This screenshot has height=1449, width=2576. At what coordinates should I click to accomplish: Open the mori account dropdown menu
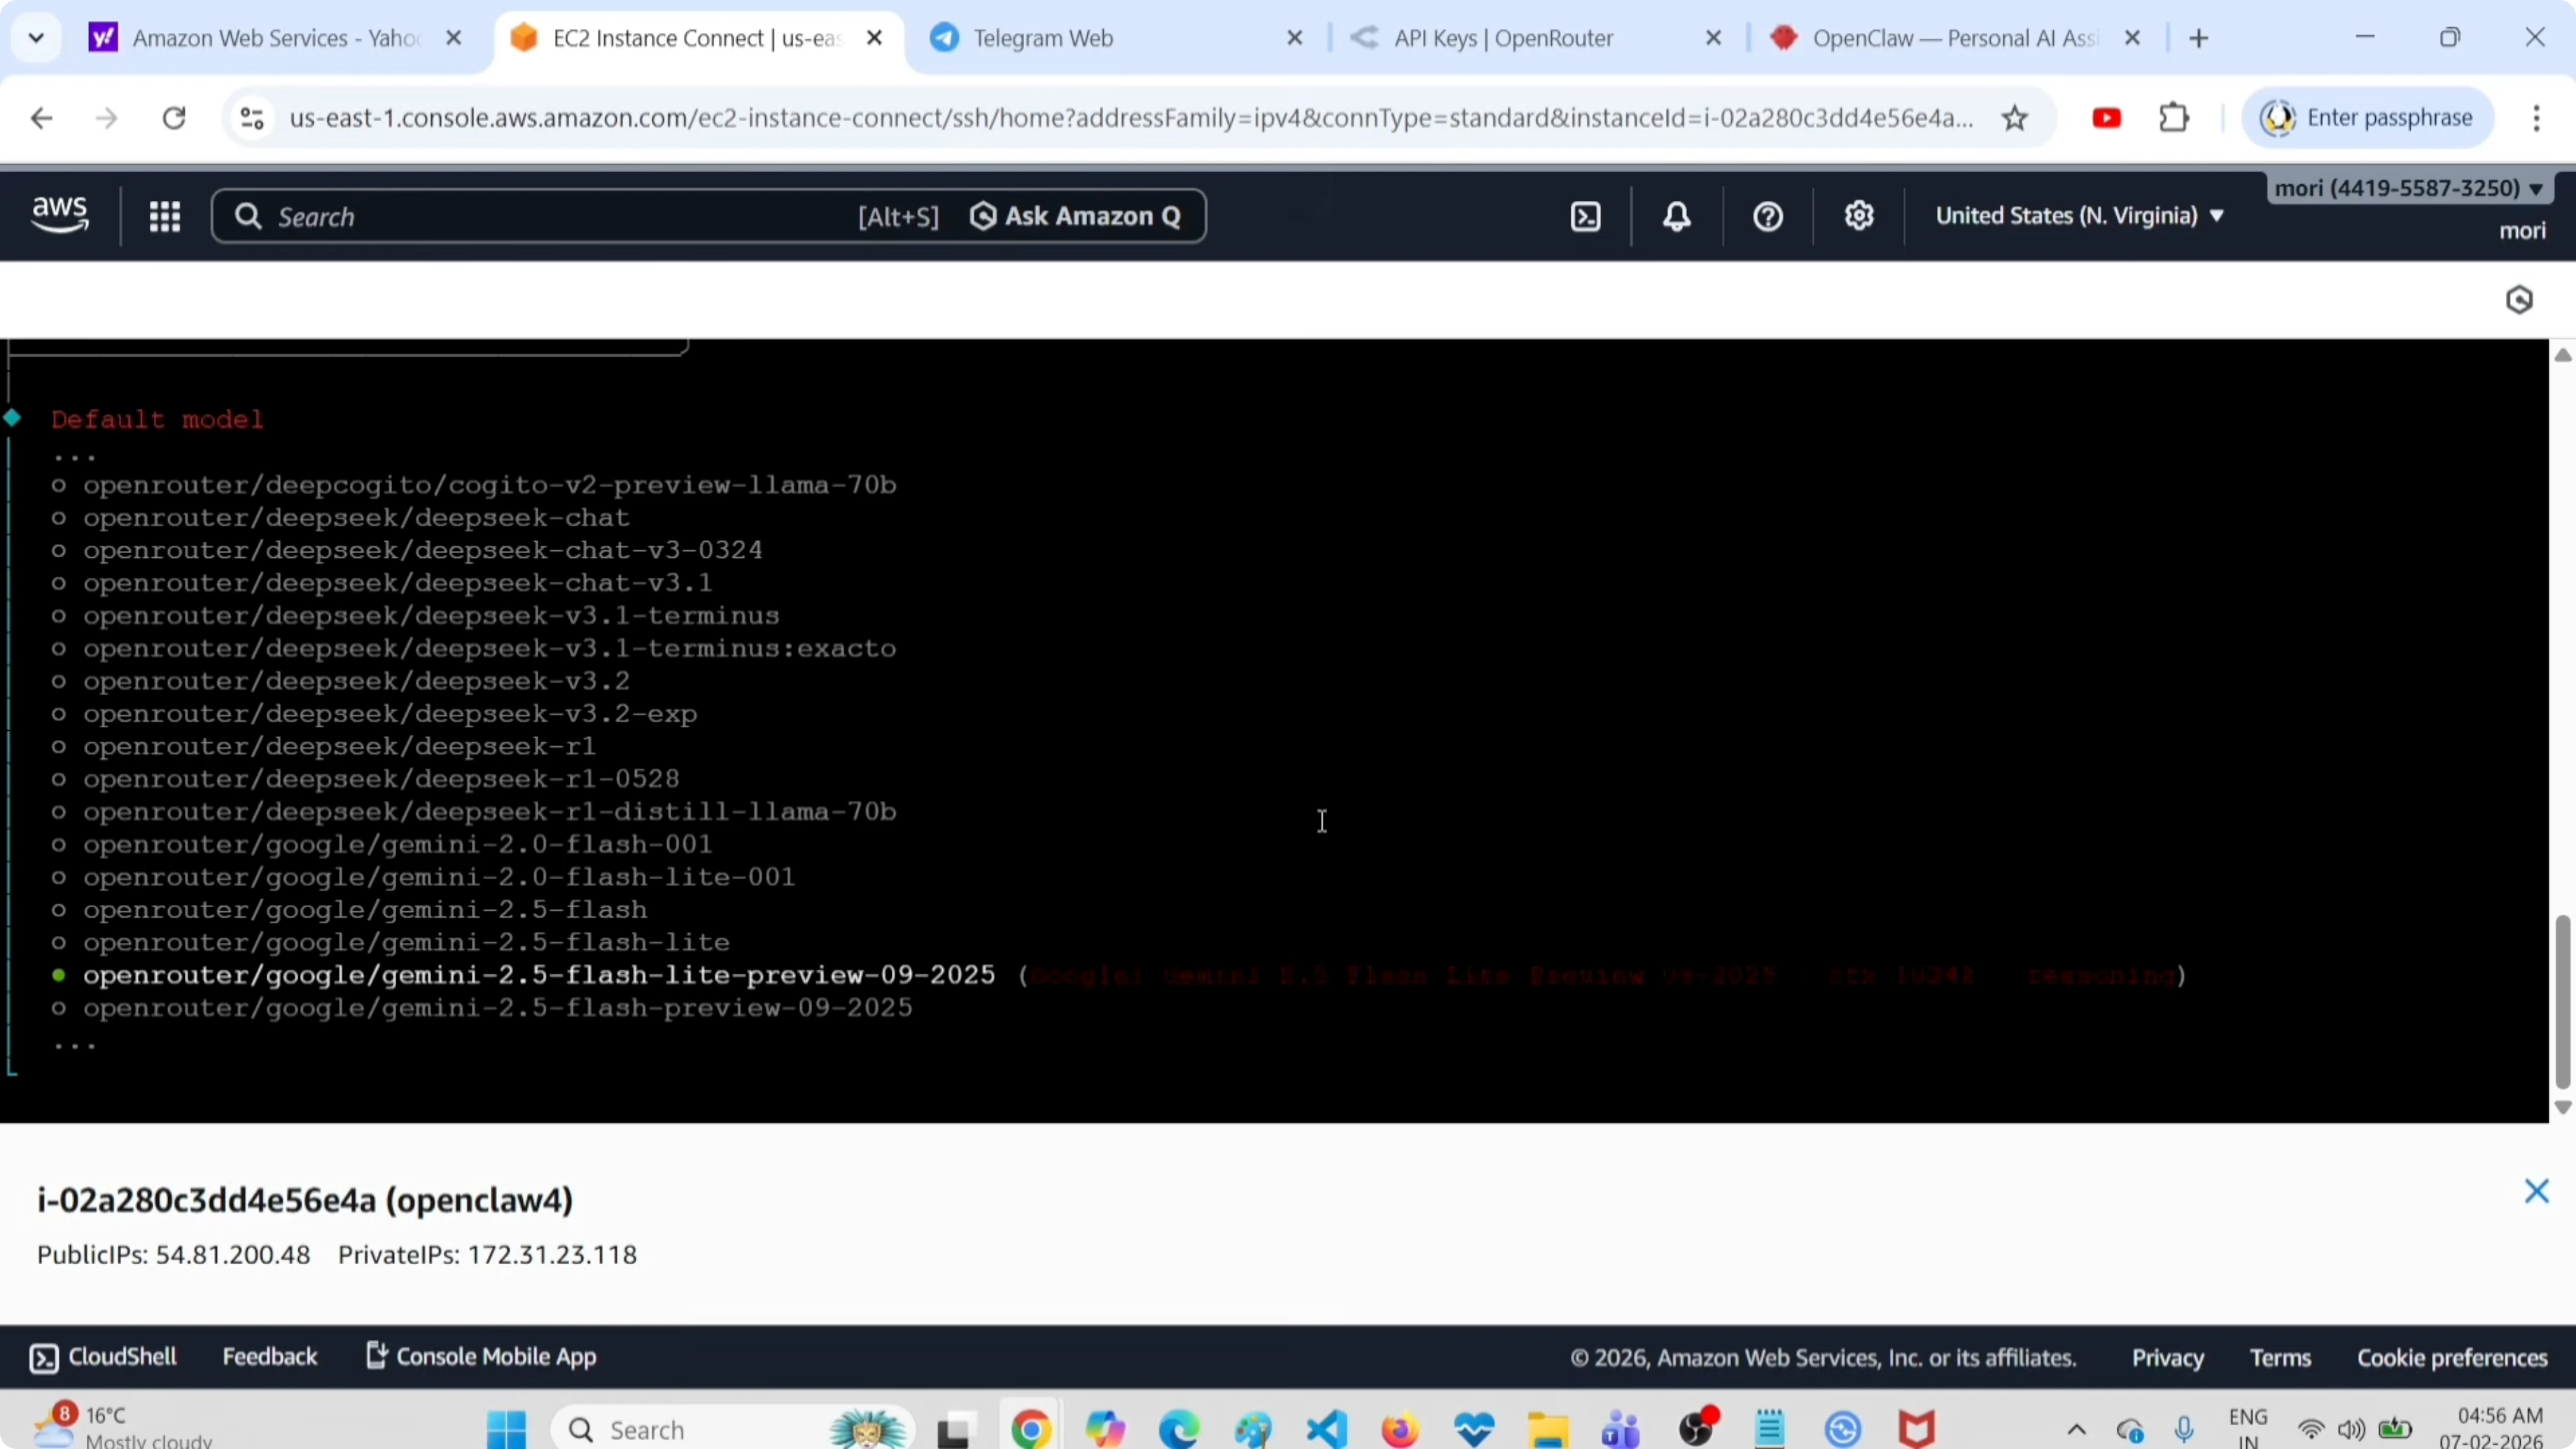pos(2409,188)
